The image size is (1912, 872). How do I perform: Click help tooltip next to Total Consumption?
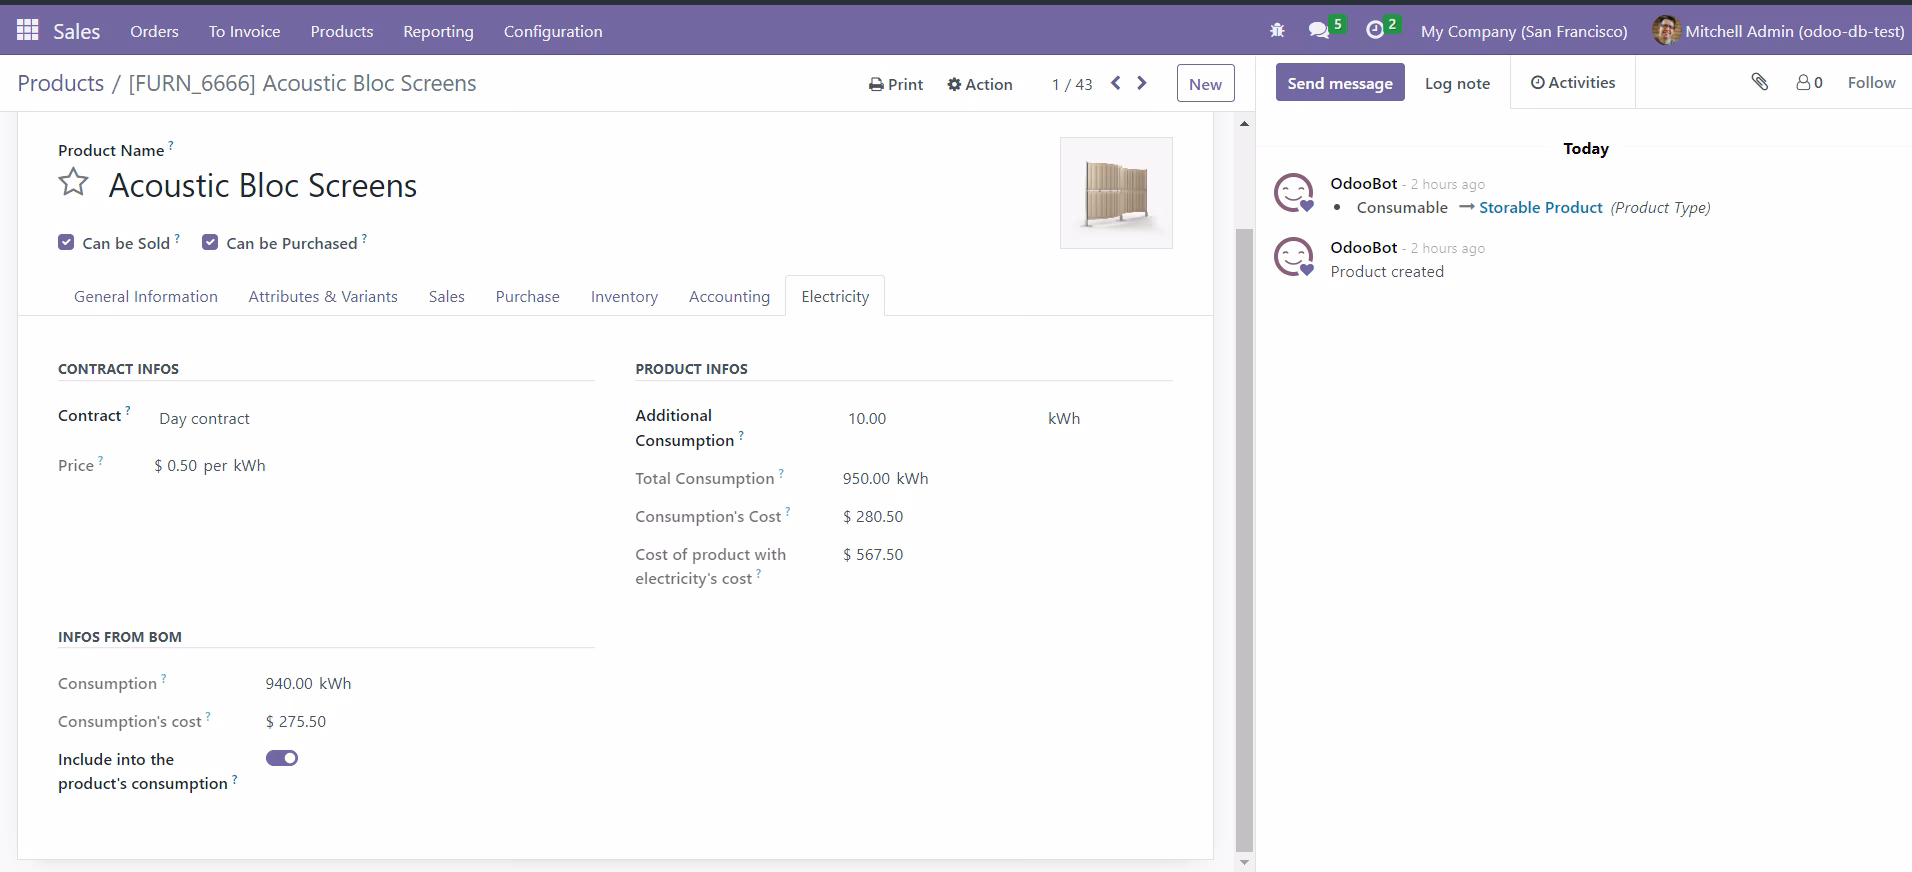(x=781, y=474)
